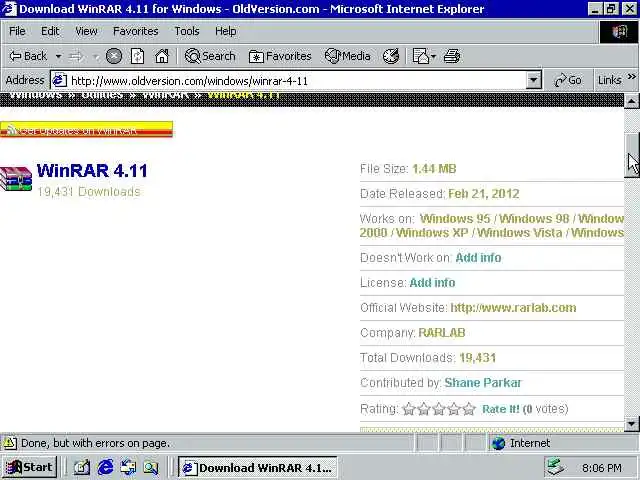The height and width of the screenshot is (480, 640).
Task: Open the Edit menu
Action: (50, 31)
